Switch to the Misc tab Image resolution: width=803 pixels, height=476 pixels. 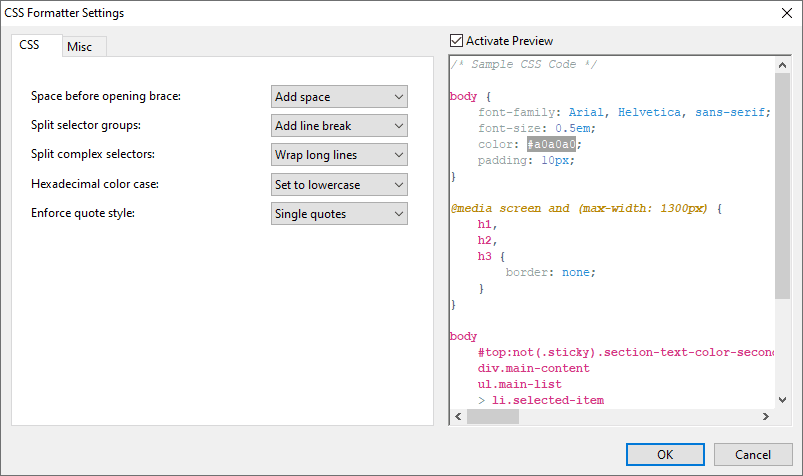pyautogui.click(x=79, y=47)
